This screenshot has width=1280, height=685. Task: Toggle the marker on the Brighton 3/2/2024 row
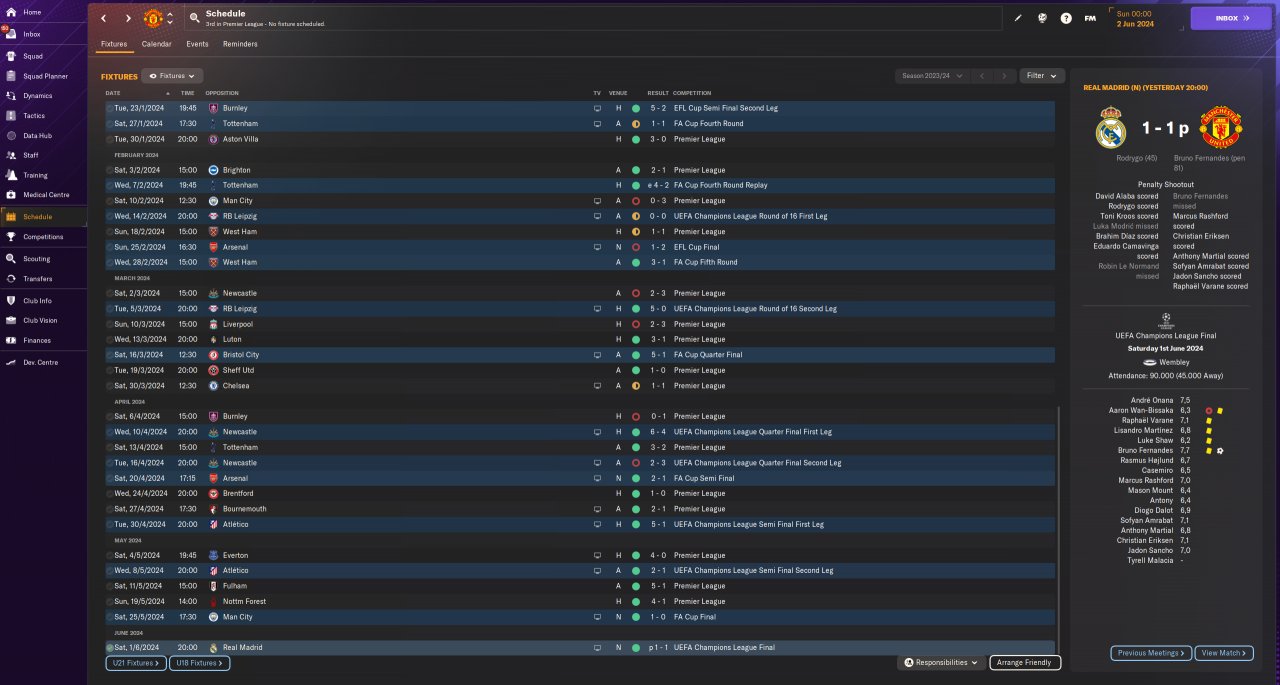pos(110,170)
